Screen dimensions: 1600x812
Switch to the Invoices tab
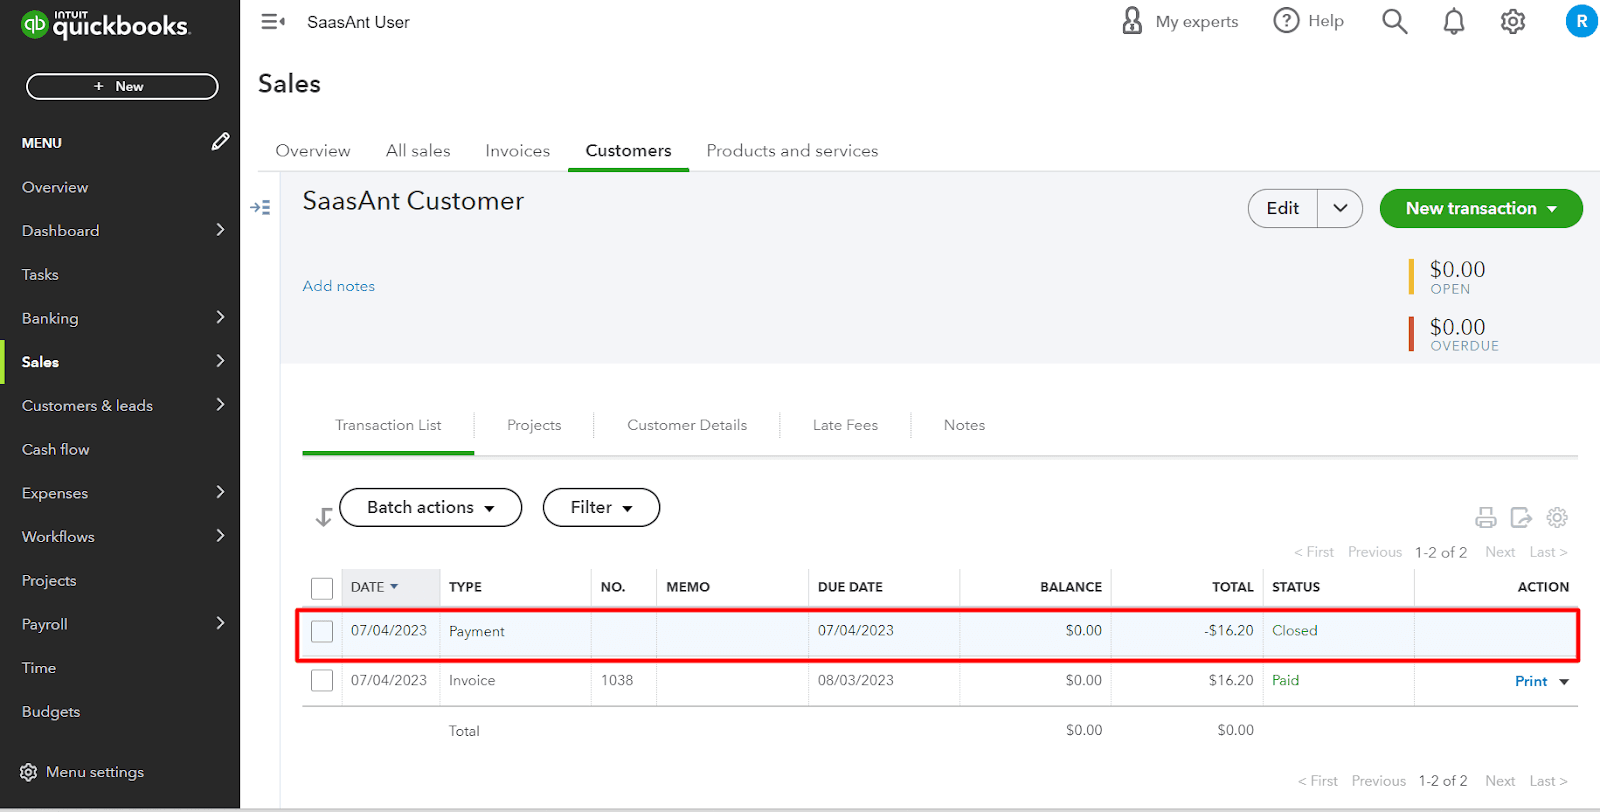click(517, 151)
